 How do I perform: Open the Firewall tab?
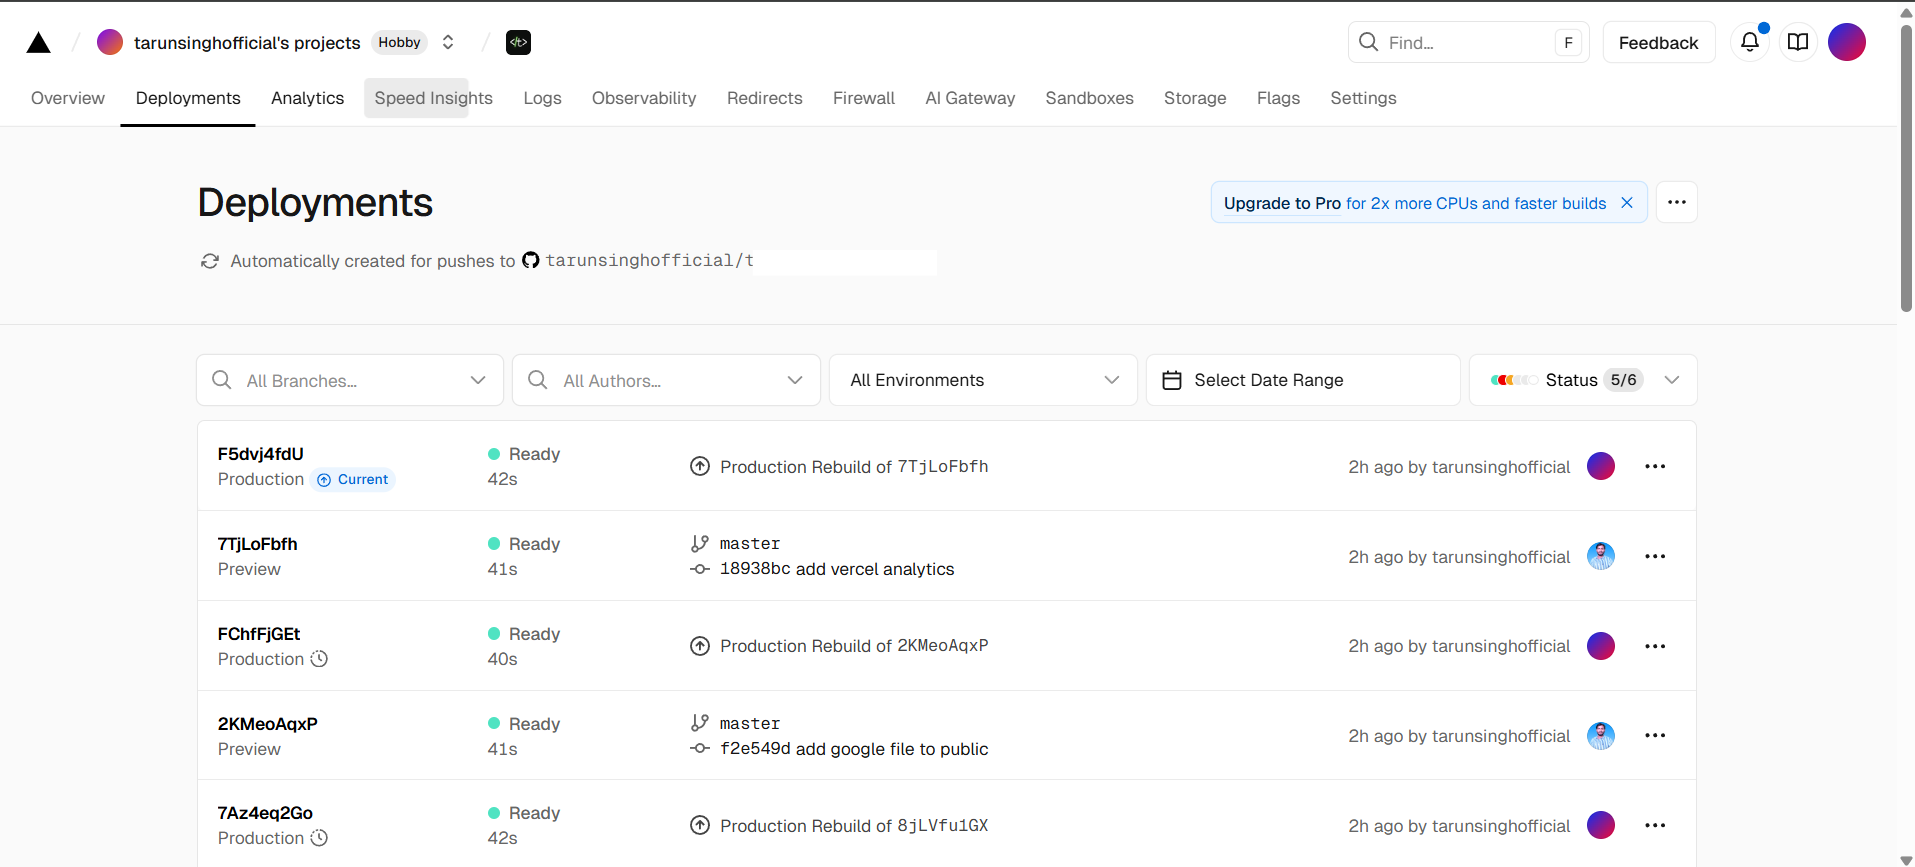864,98
